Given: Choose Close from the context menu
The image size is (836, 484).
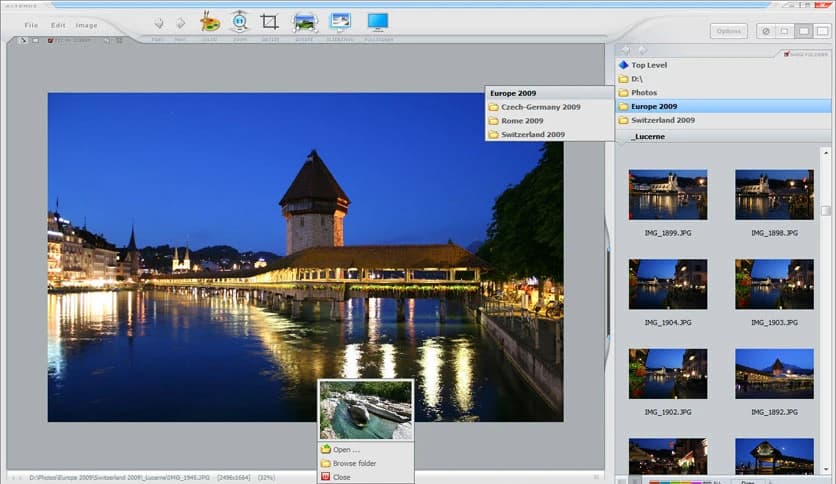Looking at the screenshot, I should [366, 477].
